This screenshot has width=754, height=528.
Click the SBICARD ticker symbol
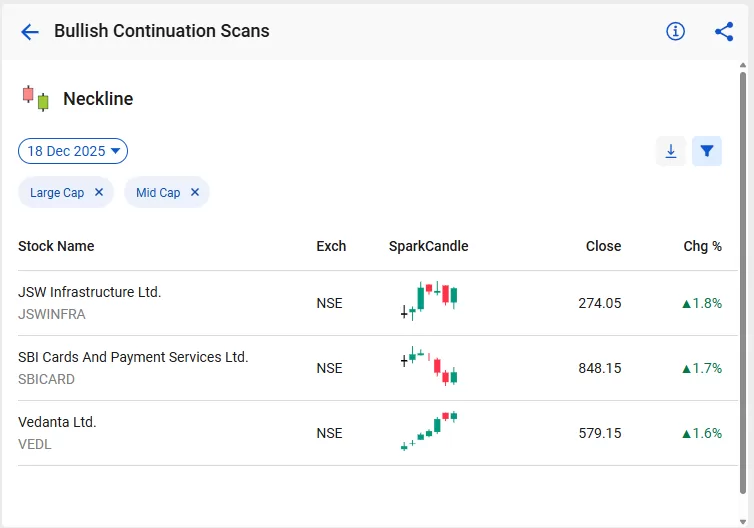pyautogui.click(x=46, y=379)
